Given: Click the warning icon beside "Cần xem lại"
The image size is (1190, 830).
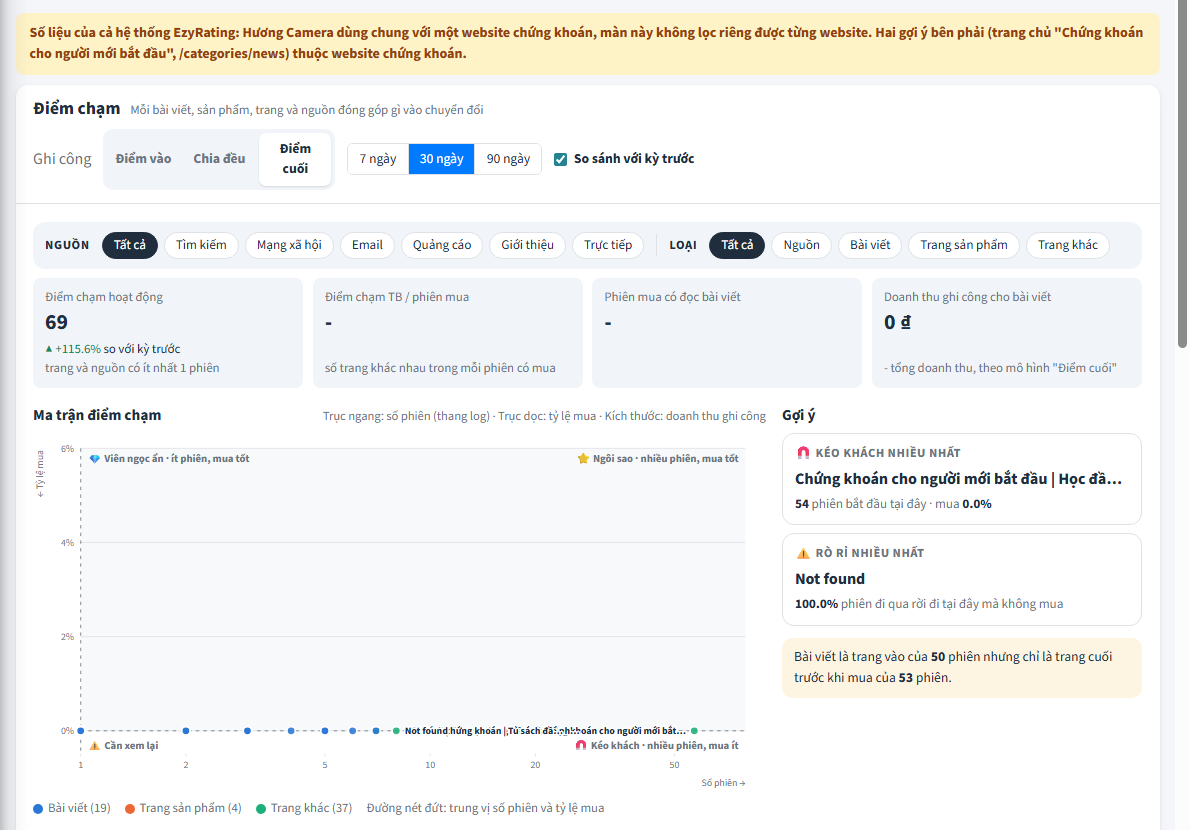Looking at the screenshot, I should point(95,746).
